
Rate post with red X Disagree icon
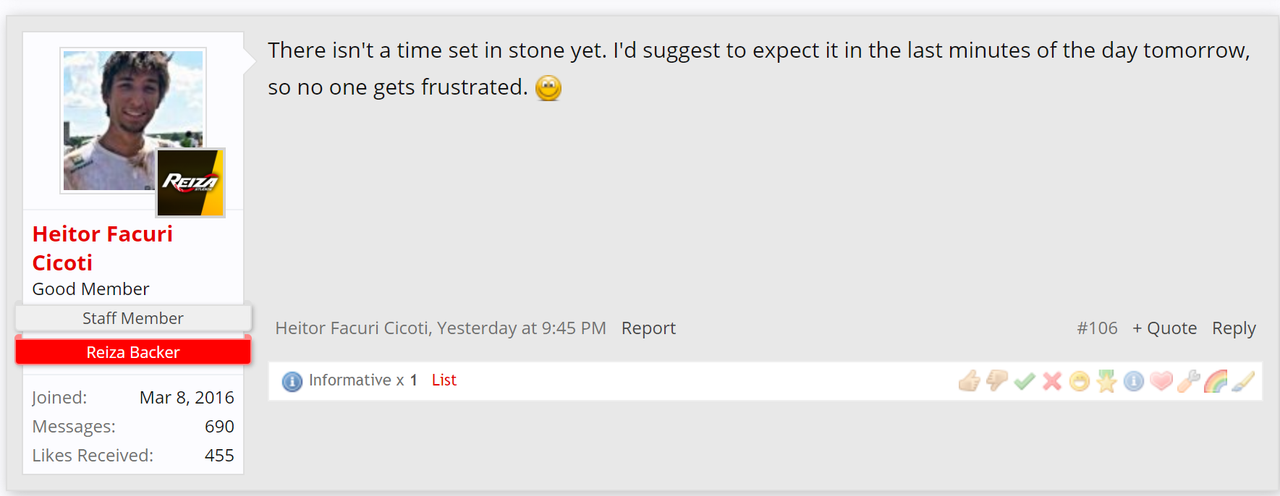1051,381
